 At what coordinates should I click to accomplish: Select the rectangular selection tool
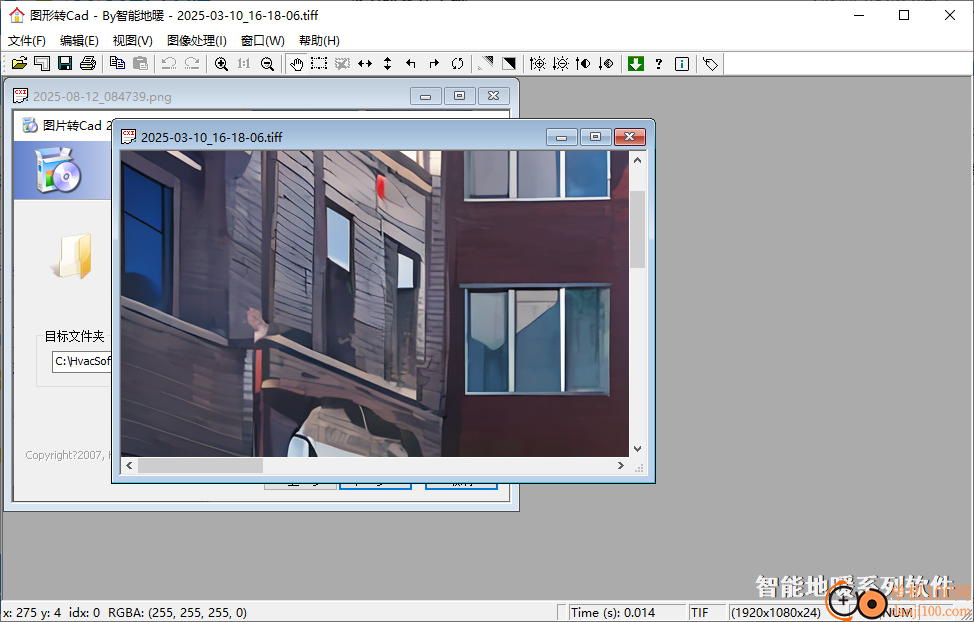click(319, 63)
